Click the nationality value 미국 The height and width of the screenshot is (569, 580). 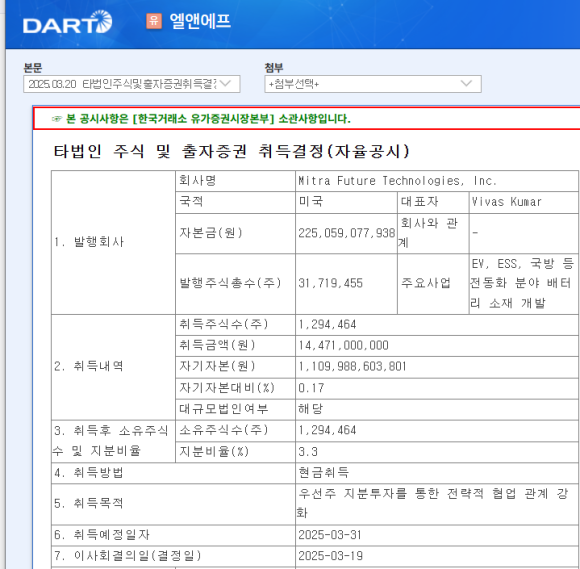click(x=311, y=202)
